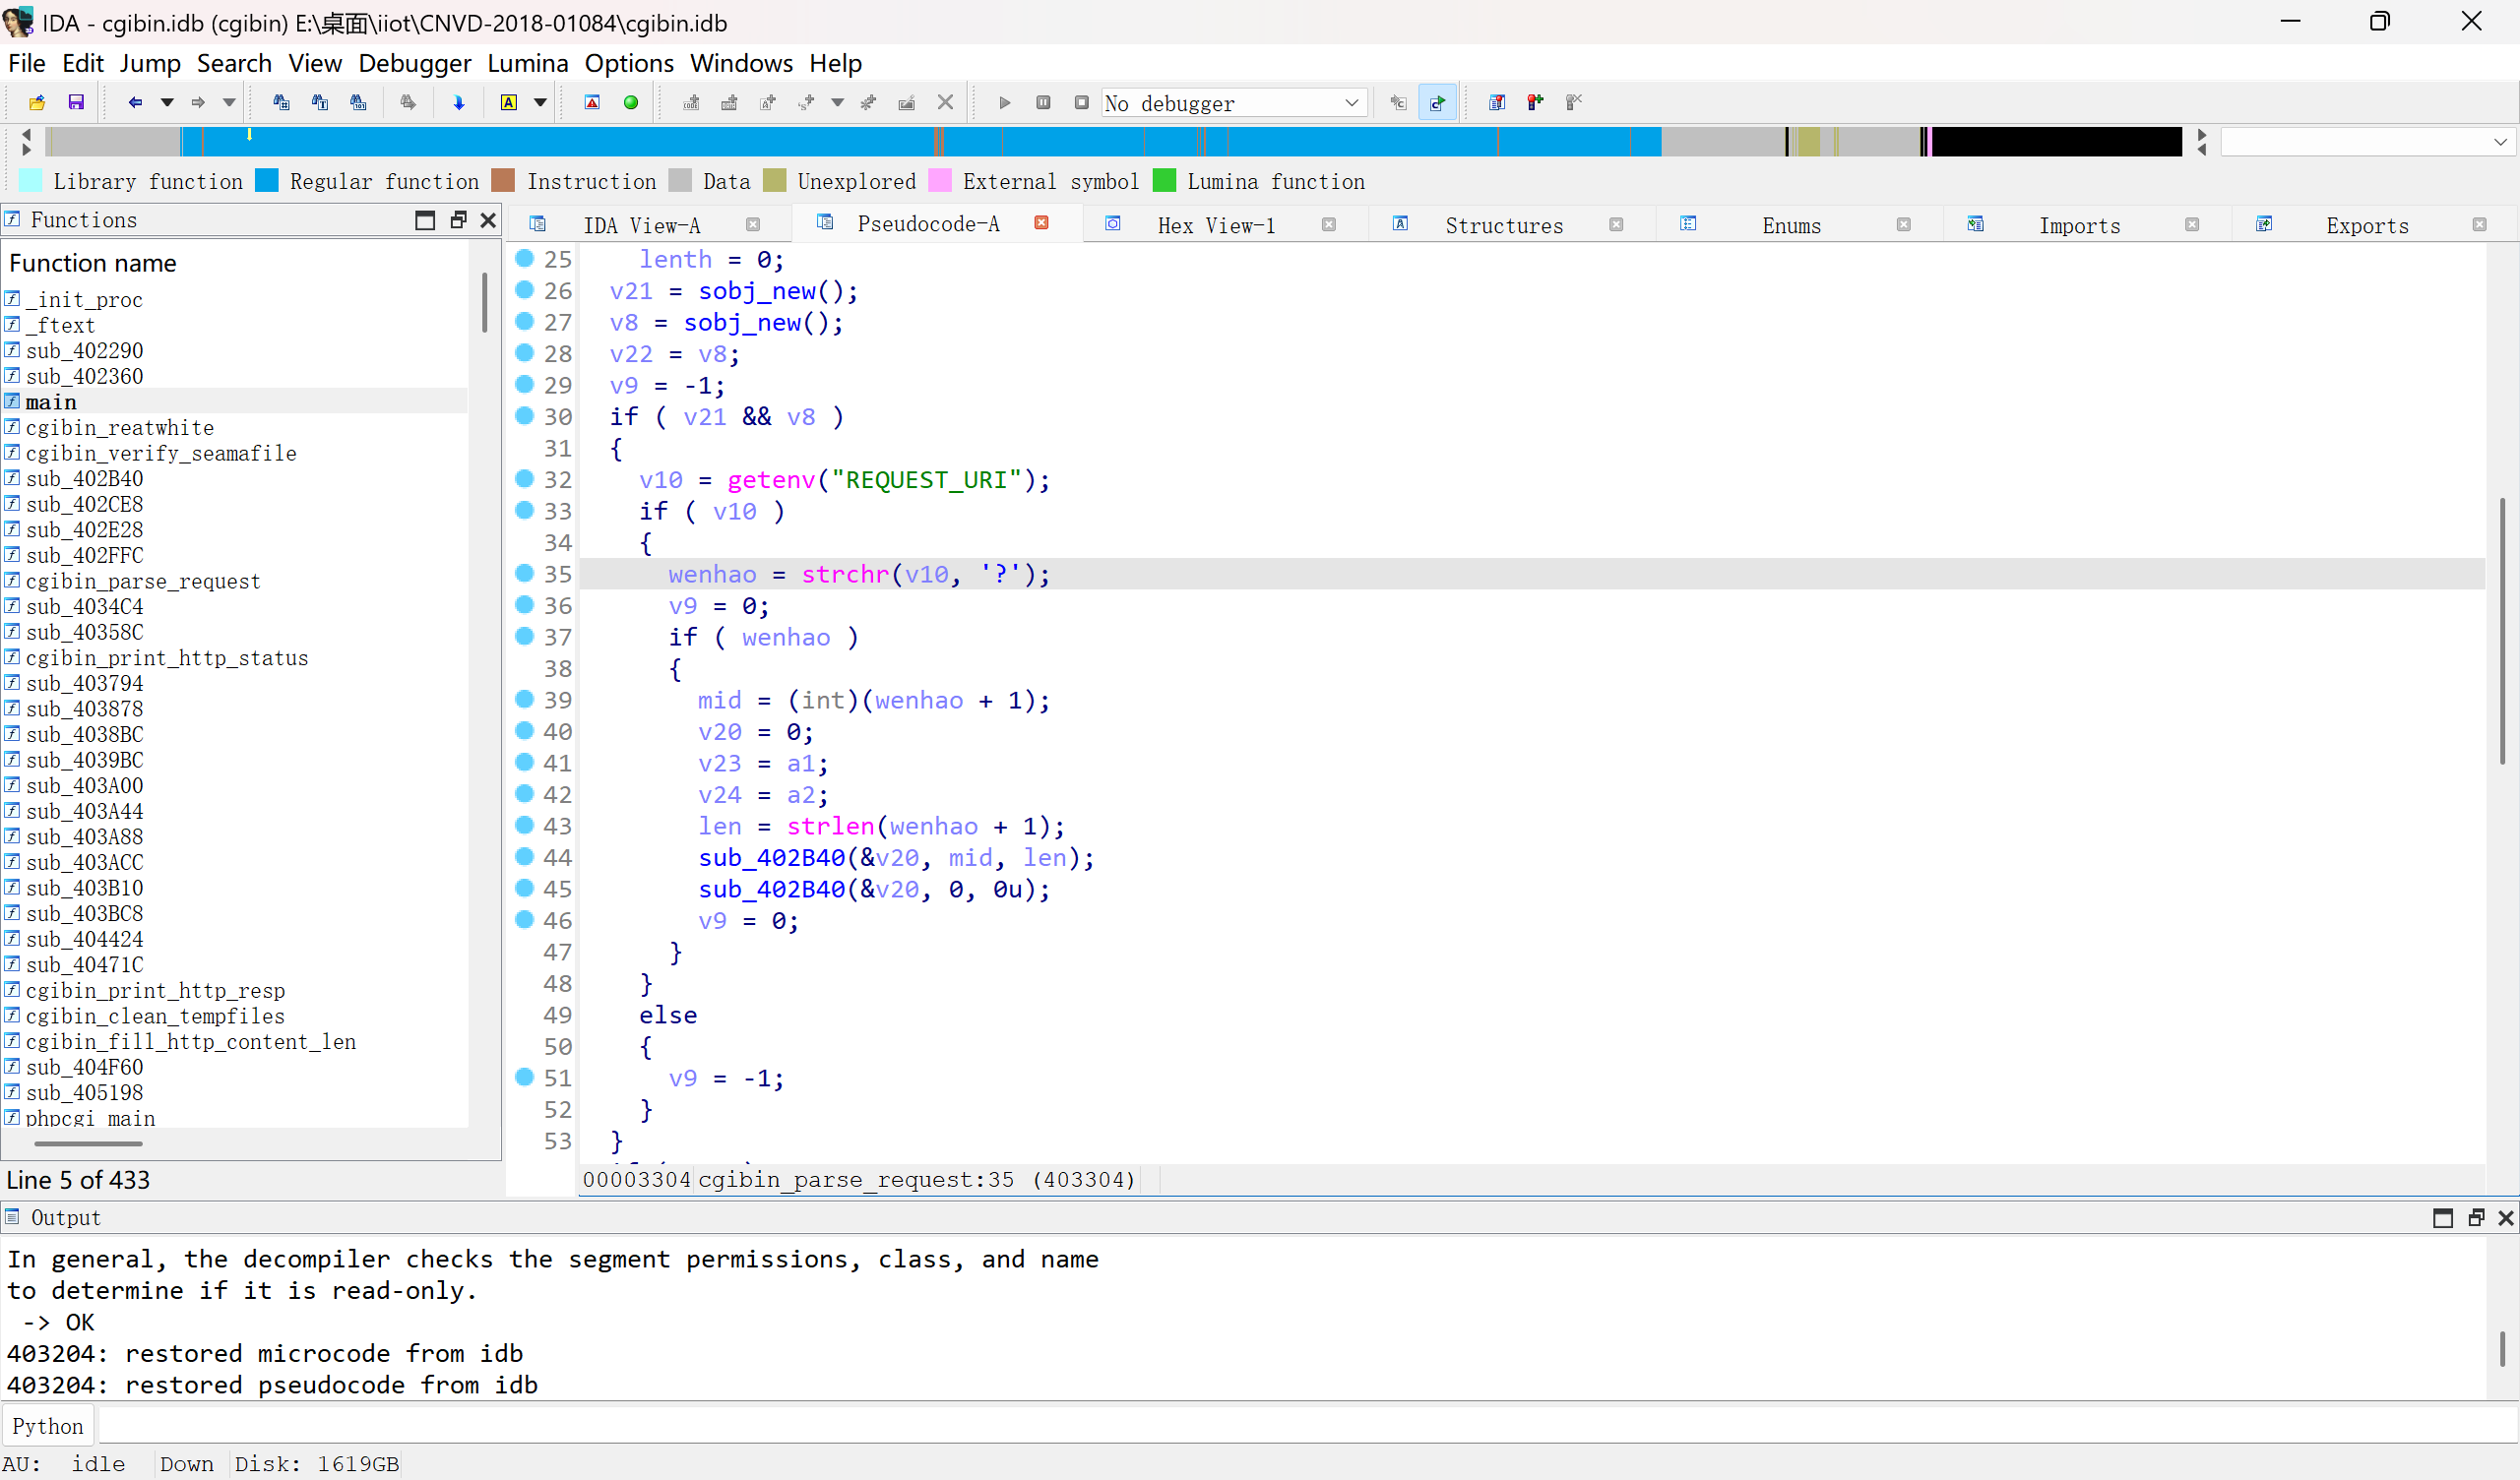Close the Functions panel
The width and height of the screenshot is (2520, 1480).
pos(488,220)
